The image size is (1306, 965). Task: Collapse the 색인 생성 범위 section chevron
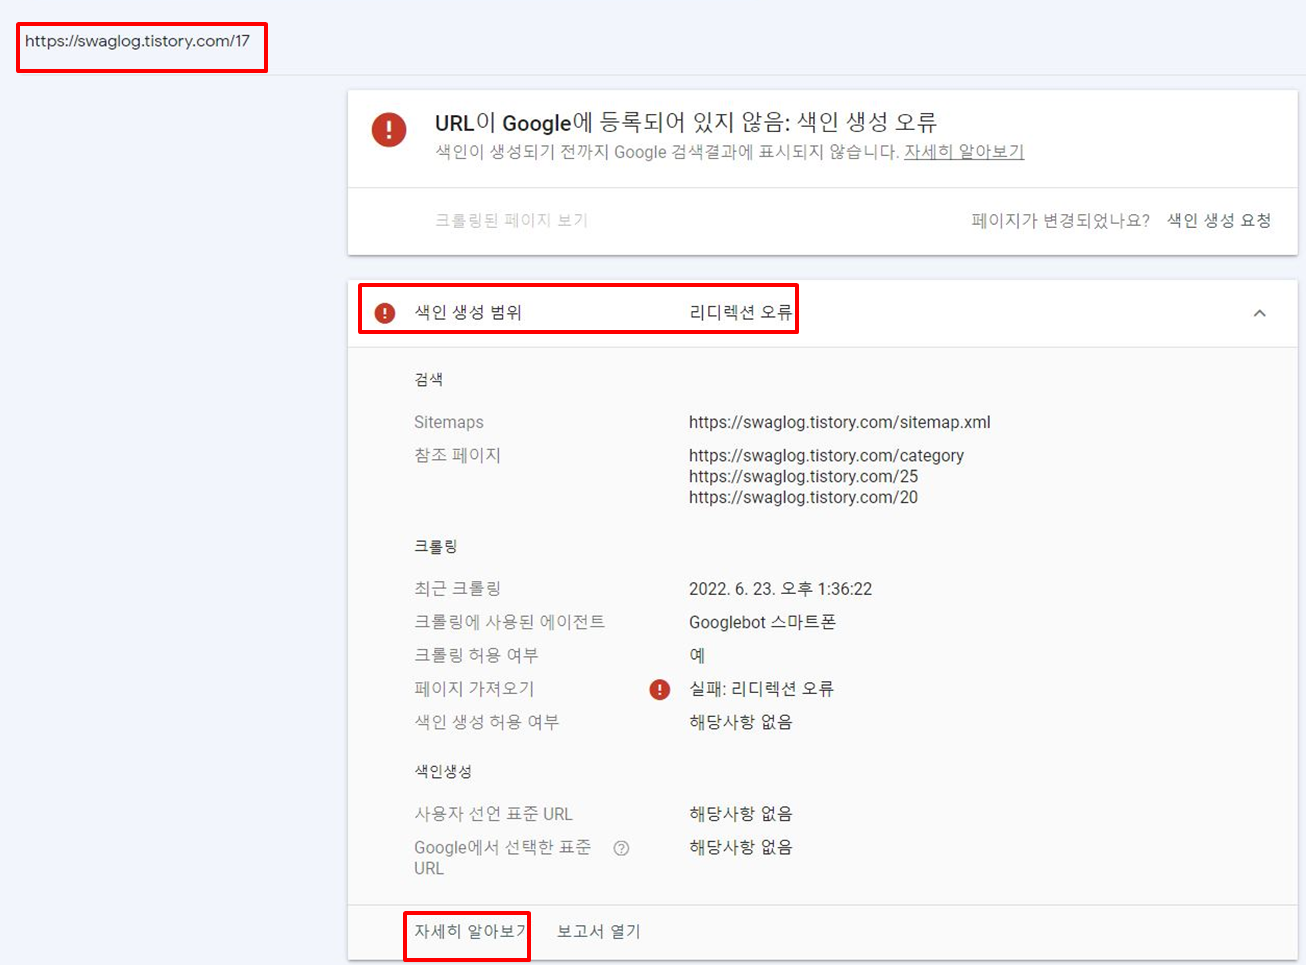[1260, 313]
